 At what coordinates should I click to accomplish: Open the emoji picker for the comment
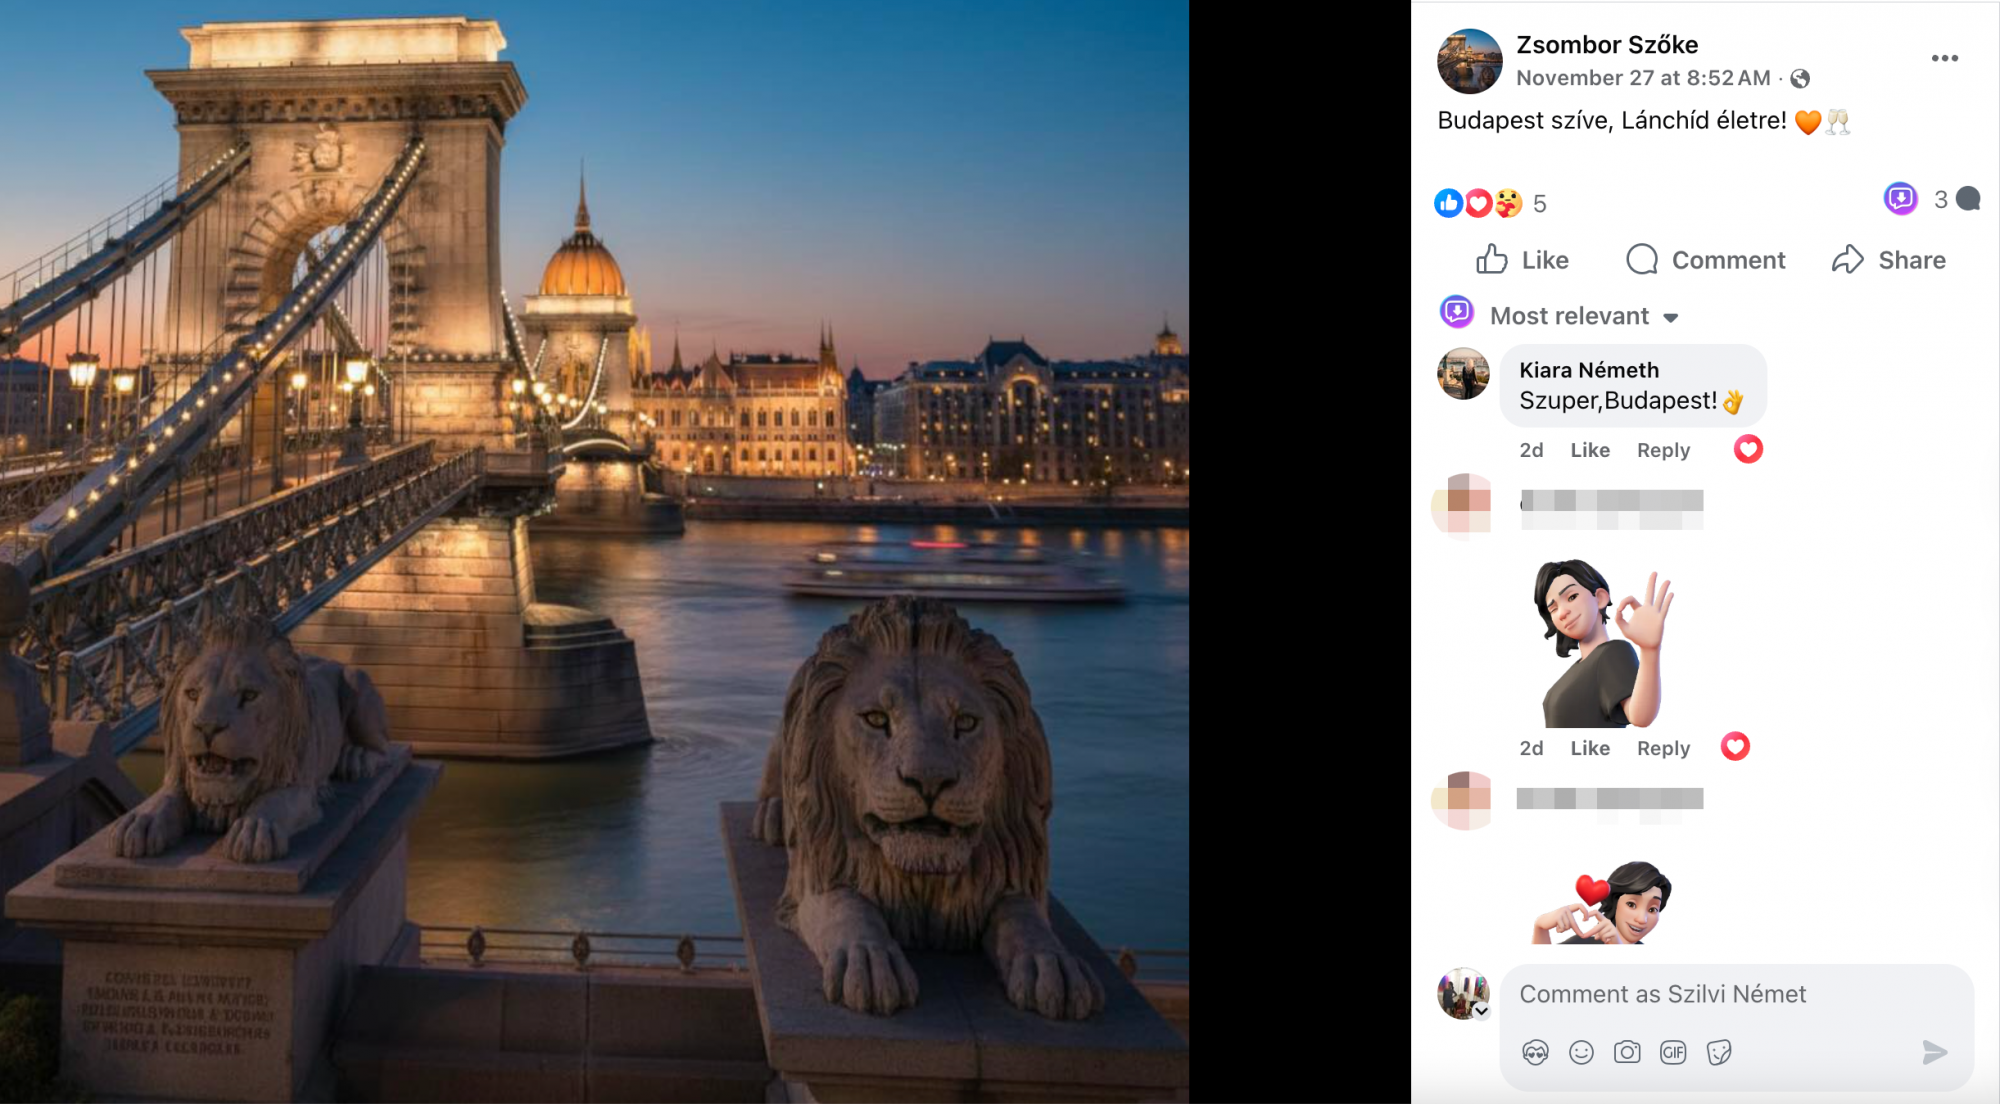1581,1052
